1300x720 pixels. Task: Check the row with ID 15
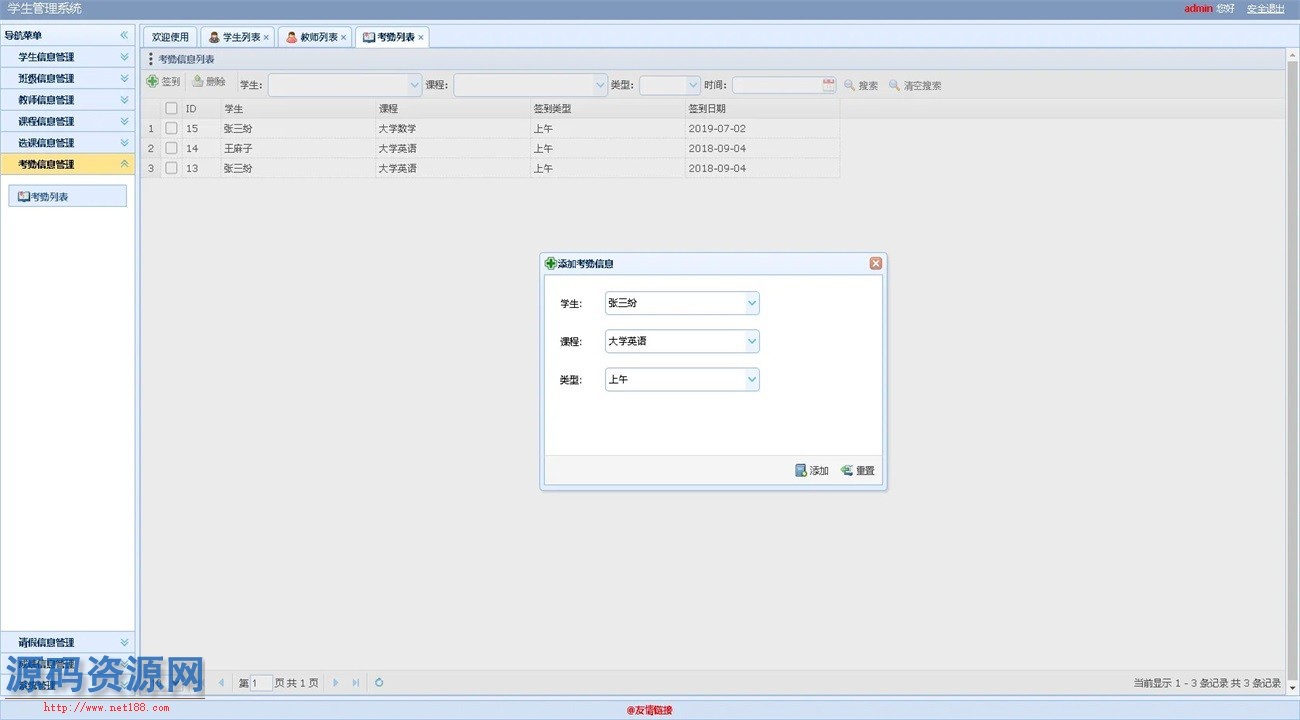pos(171,128)
